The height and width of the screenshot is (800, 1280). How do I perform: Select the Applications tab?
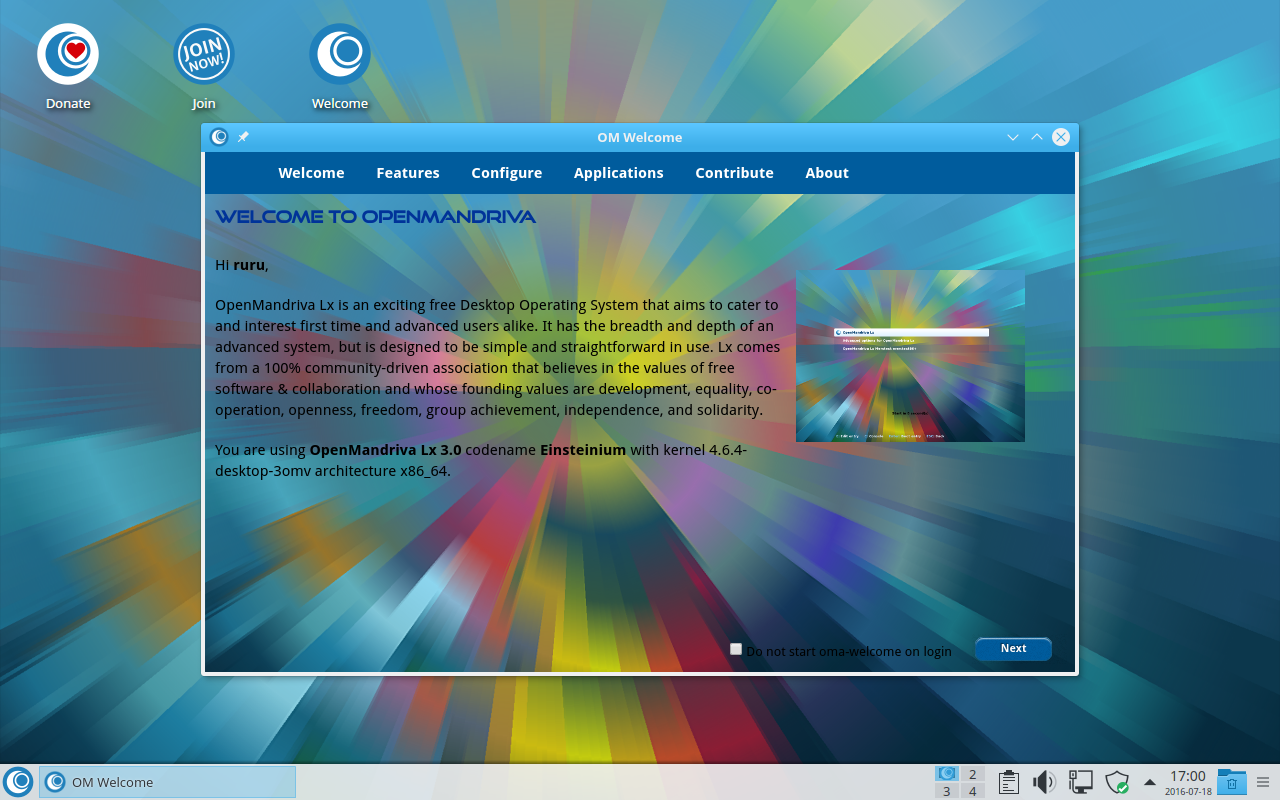coord(619,173)
